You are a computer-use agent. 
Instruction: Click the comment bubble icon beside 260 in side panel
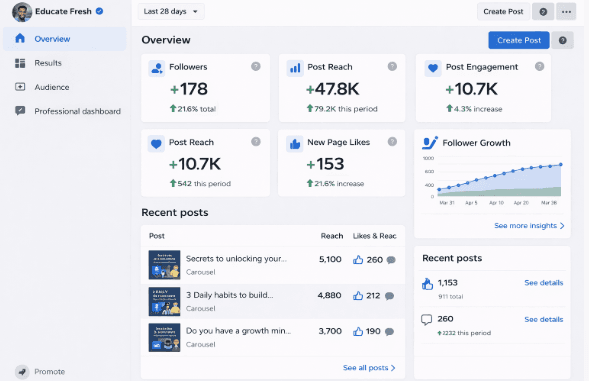pyautogui.click(x=426, y=320)
